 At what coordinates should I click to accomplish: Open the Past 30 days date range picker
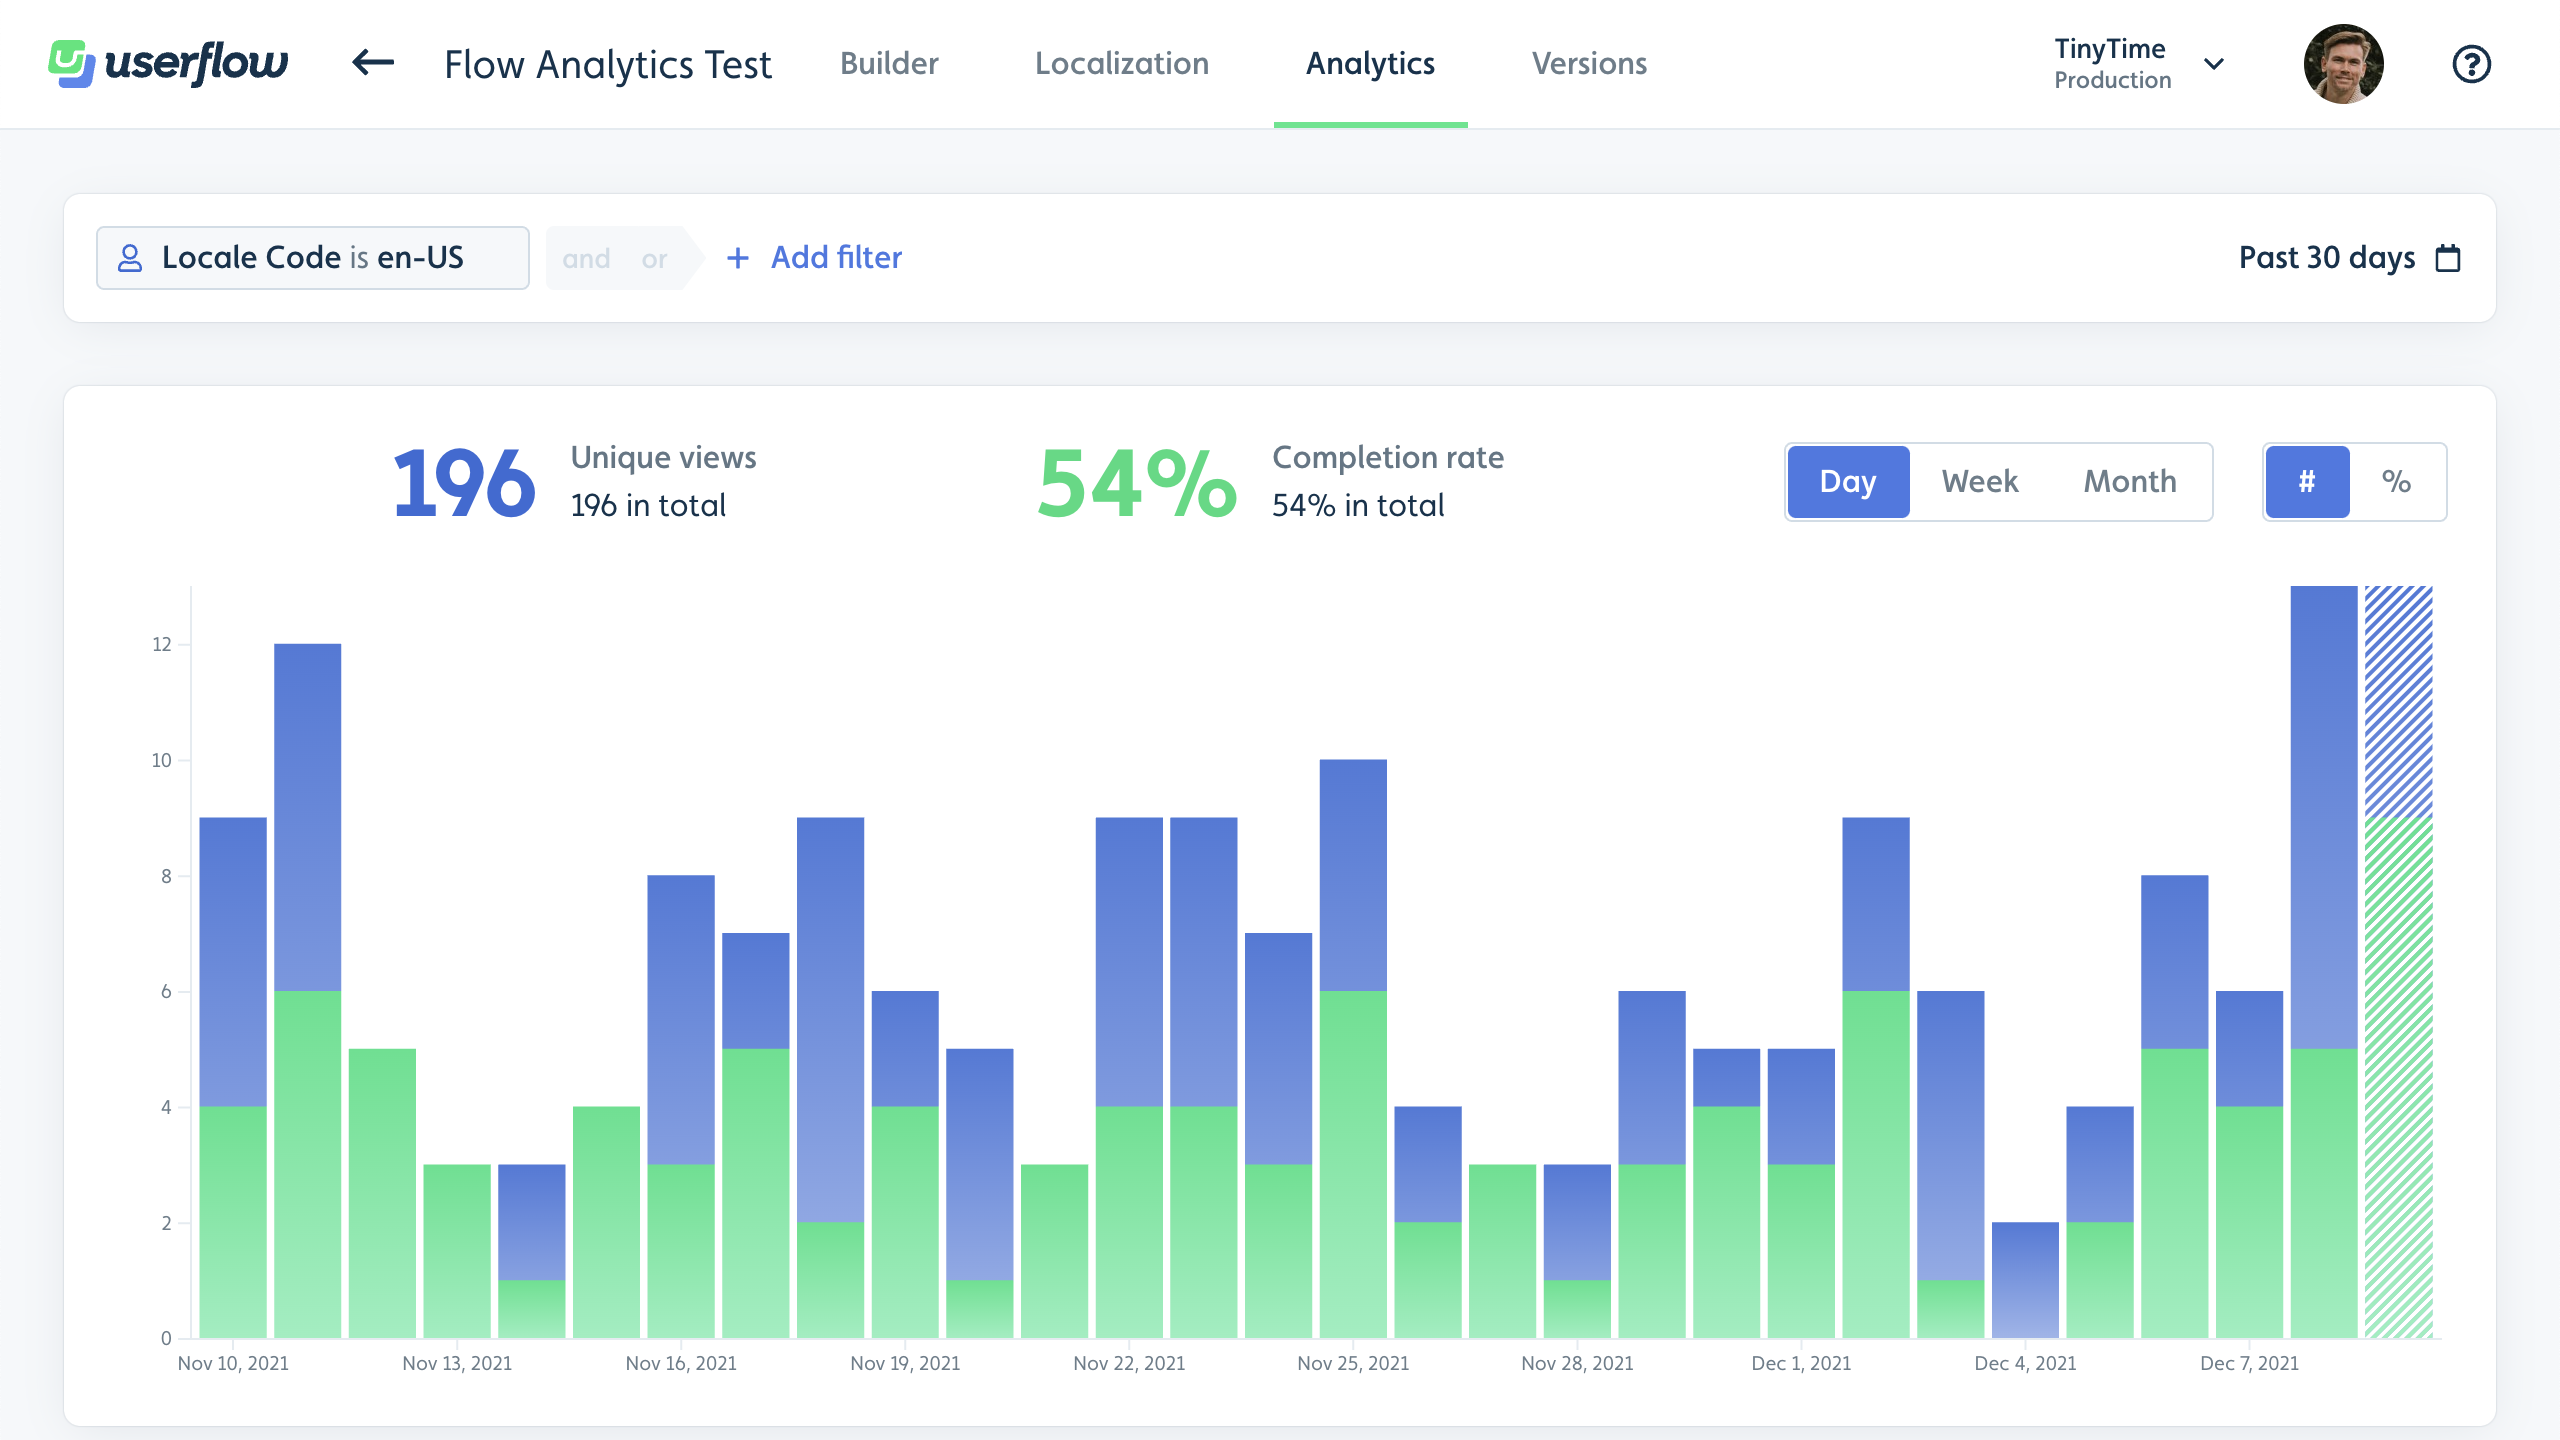tap(2349, 258)
